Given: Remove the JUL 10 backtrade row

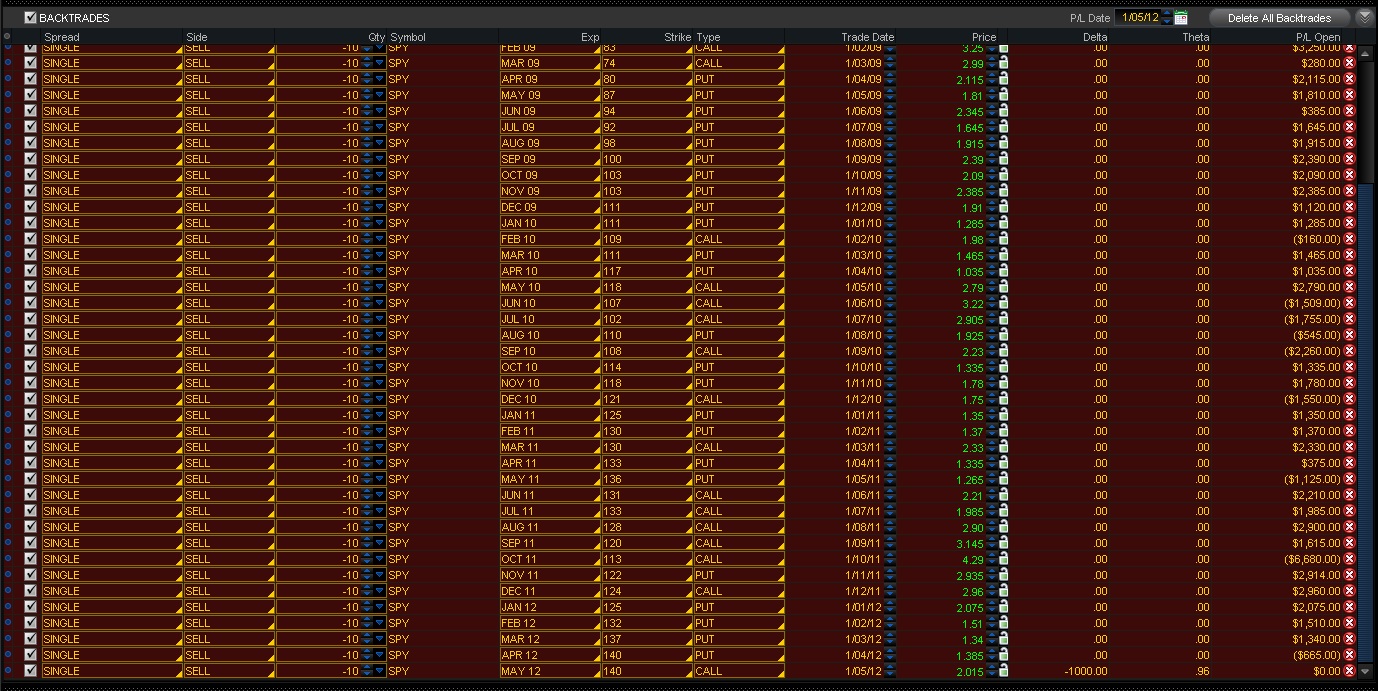Looking at the screenshot, I should [1349, 319].
